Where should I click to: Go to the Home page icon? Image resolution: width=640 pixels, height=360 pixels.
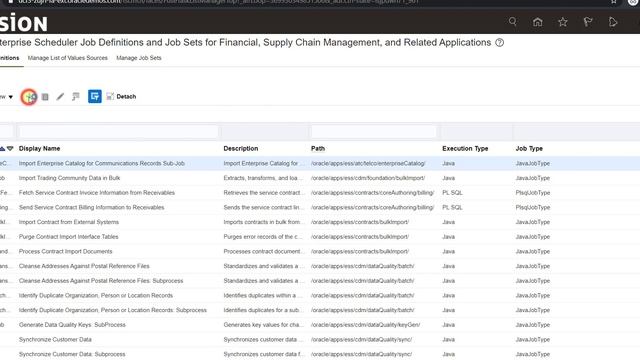click(x=538, y=22)
